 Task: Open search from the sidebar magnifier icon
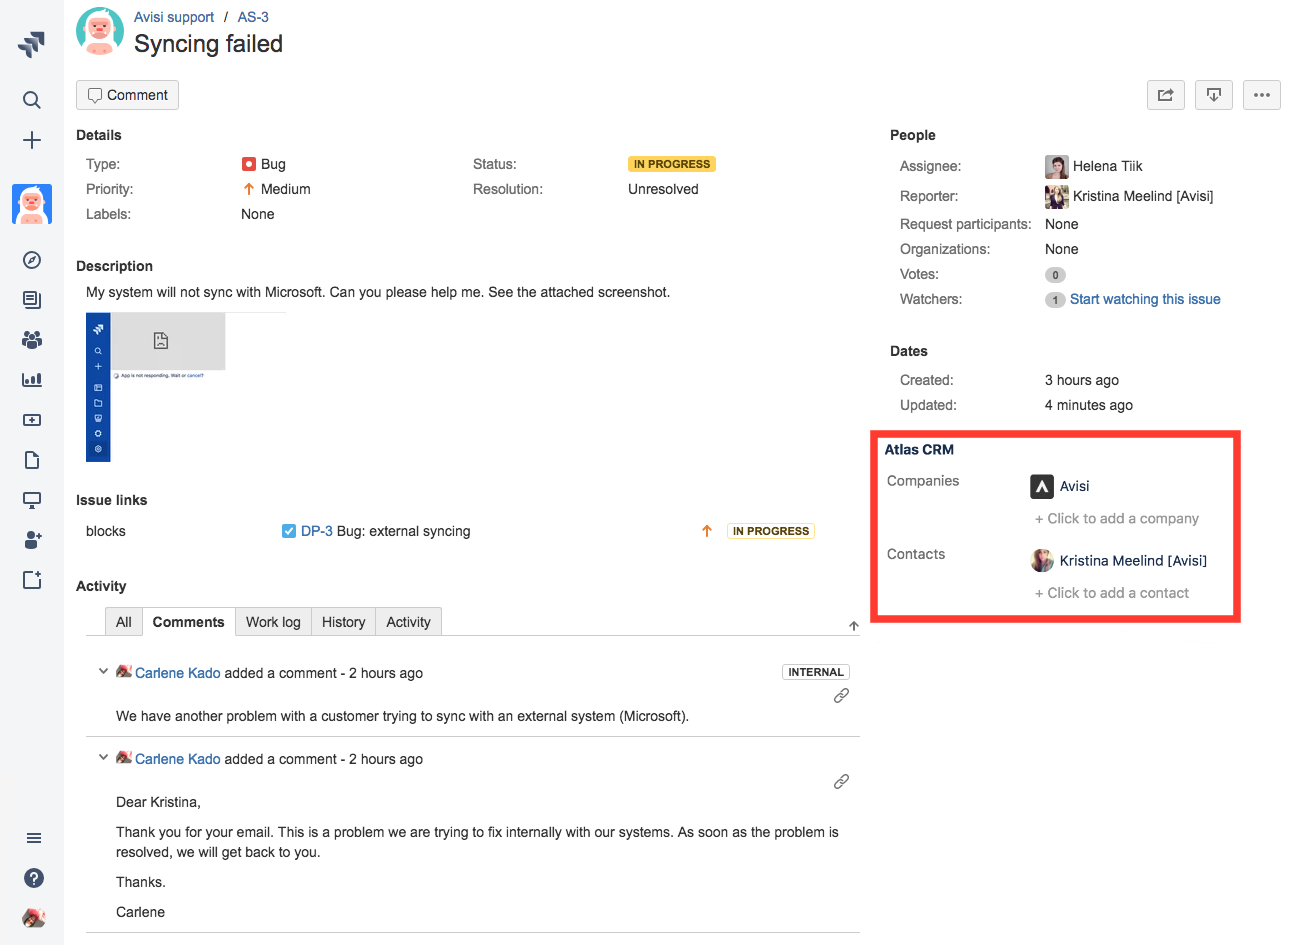click(32, 100)
